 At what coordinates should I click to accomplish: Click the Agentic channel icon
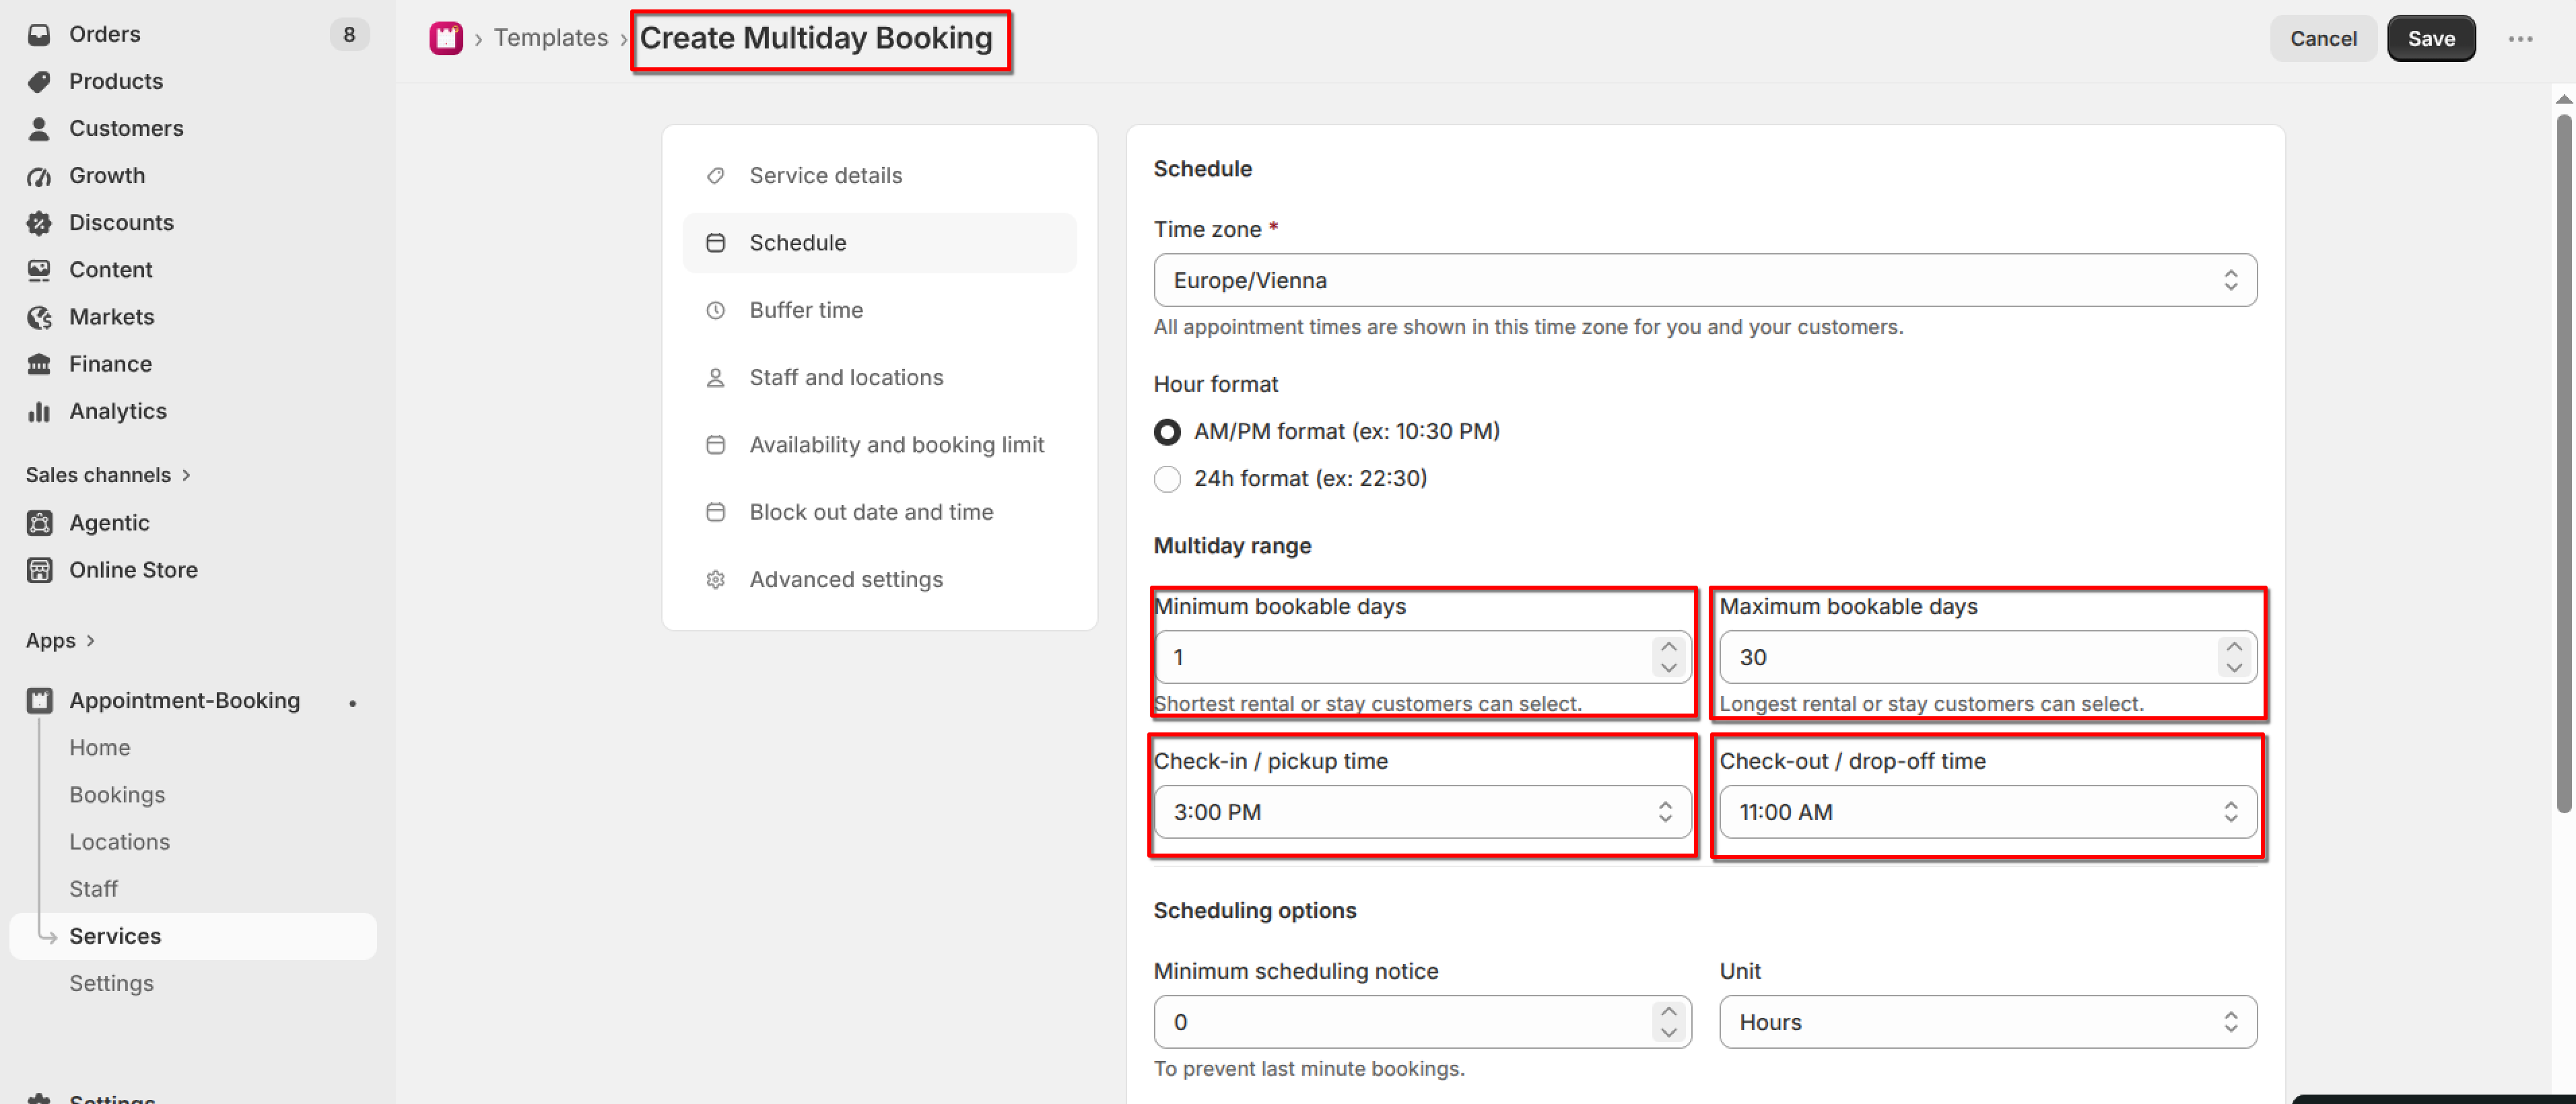coord(39,523)
